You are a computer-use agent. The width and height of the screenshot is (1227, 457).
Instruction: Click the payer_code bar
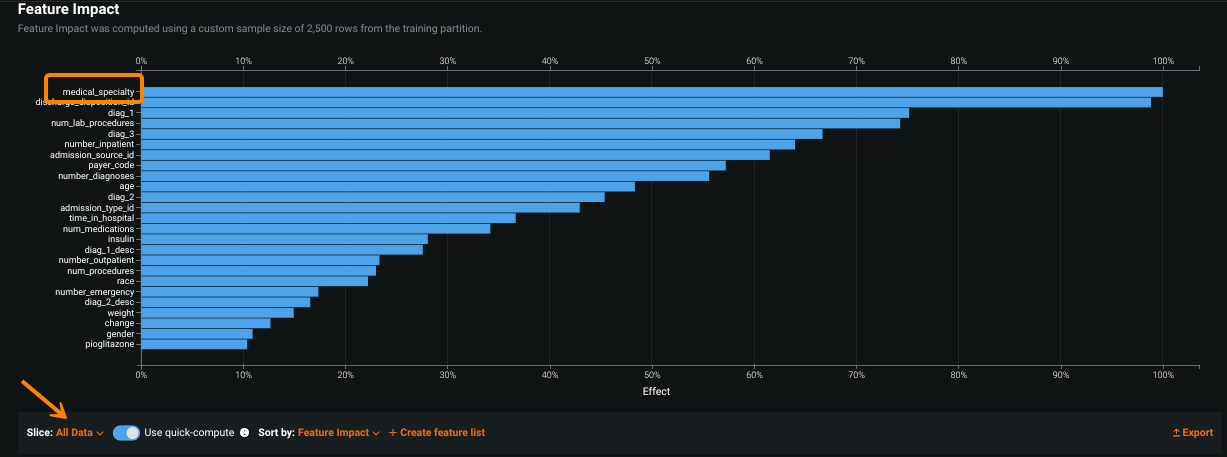click(430, 166)
